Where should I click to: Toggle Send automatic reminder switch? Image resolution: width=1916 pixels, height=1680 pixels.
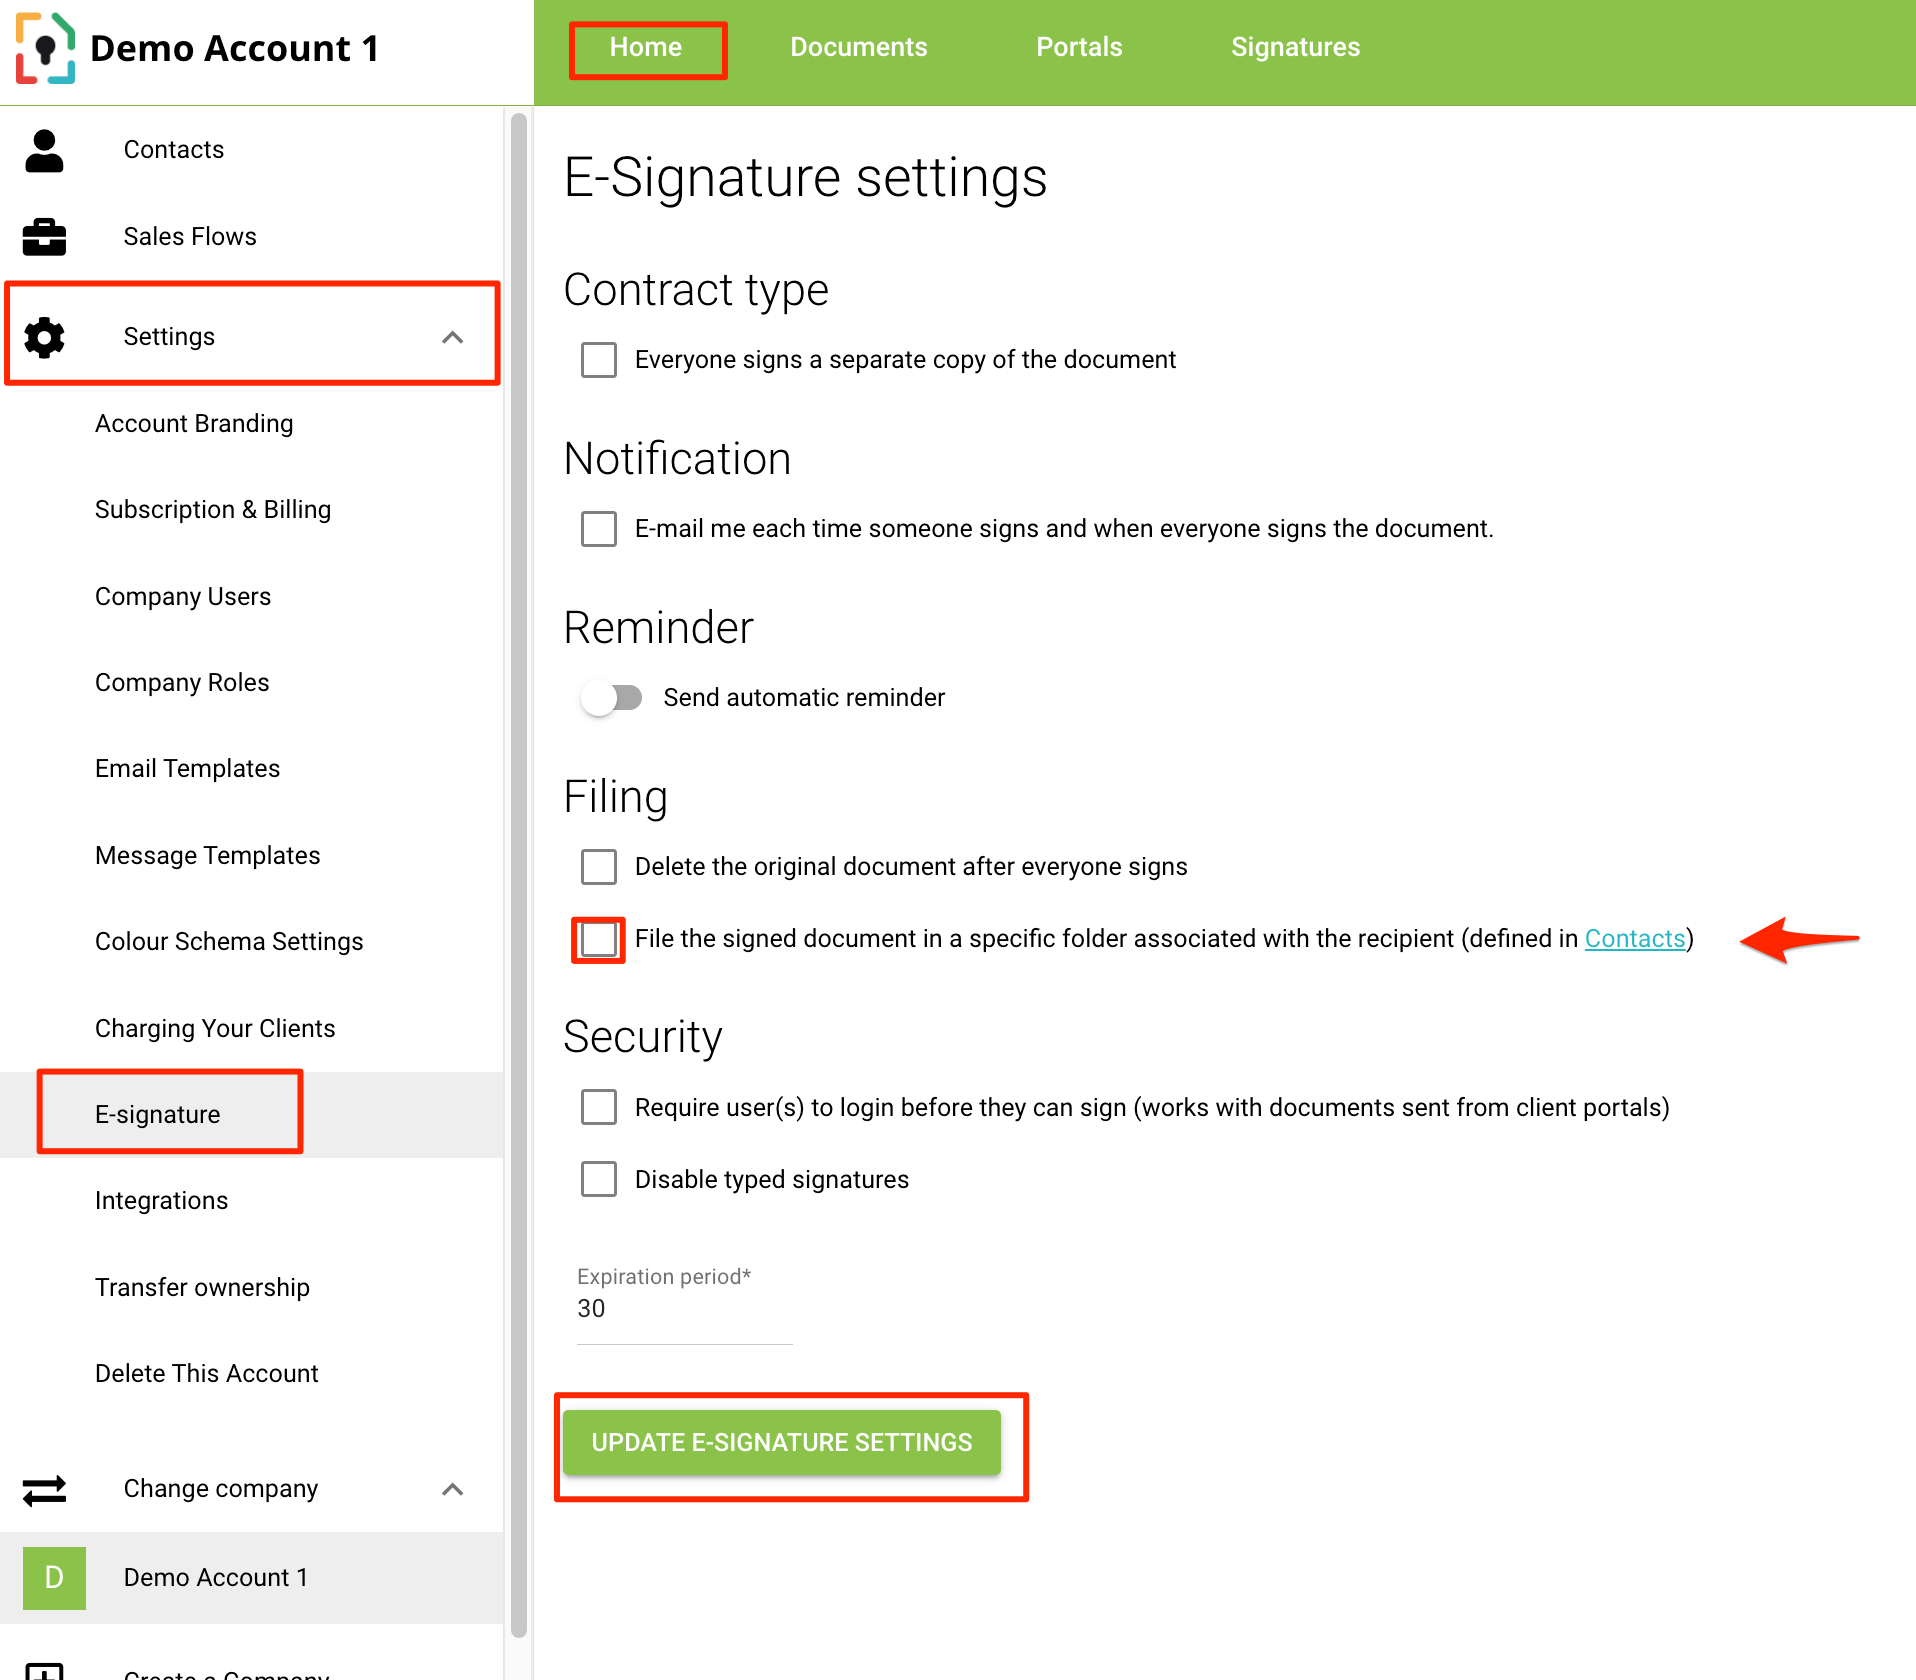(x=612, y=698)
